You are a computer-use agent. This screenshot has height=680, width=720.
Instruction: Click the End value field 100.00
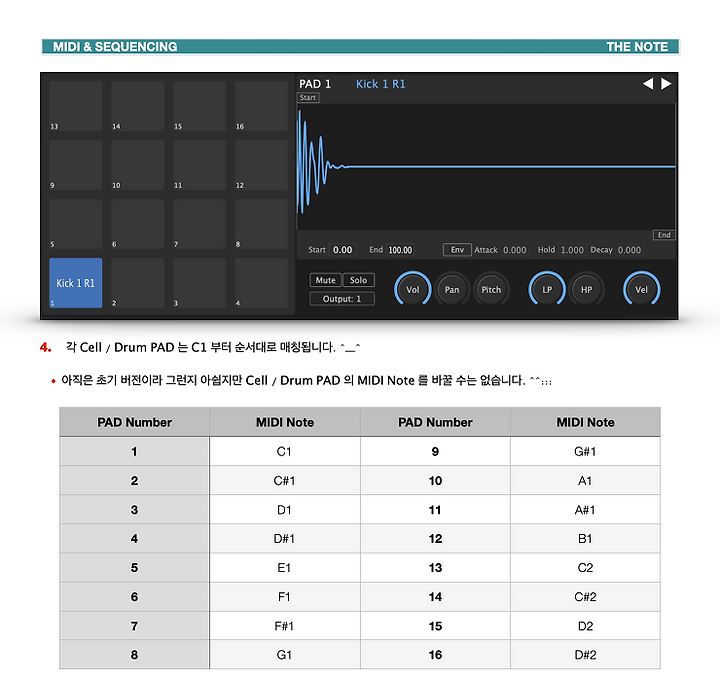coord(400,250)
